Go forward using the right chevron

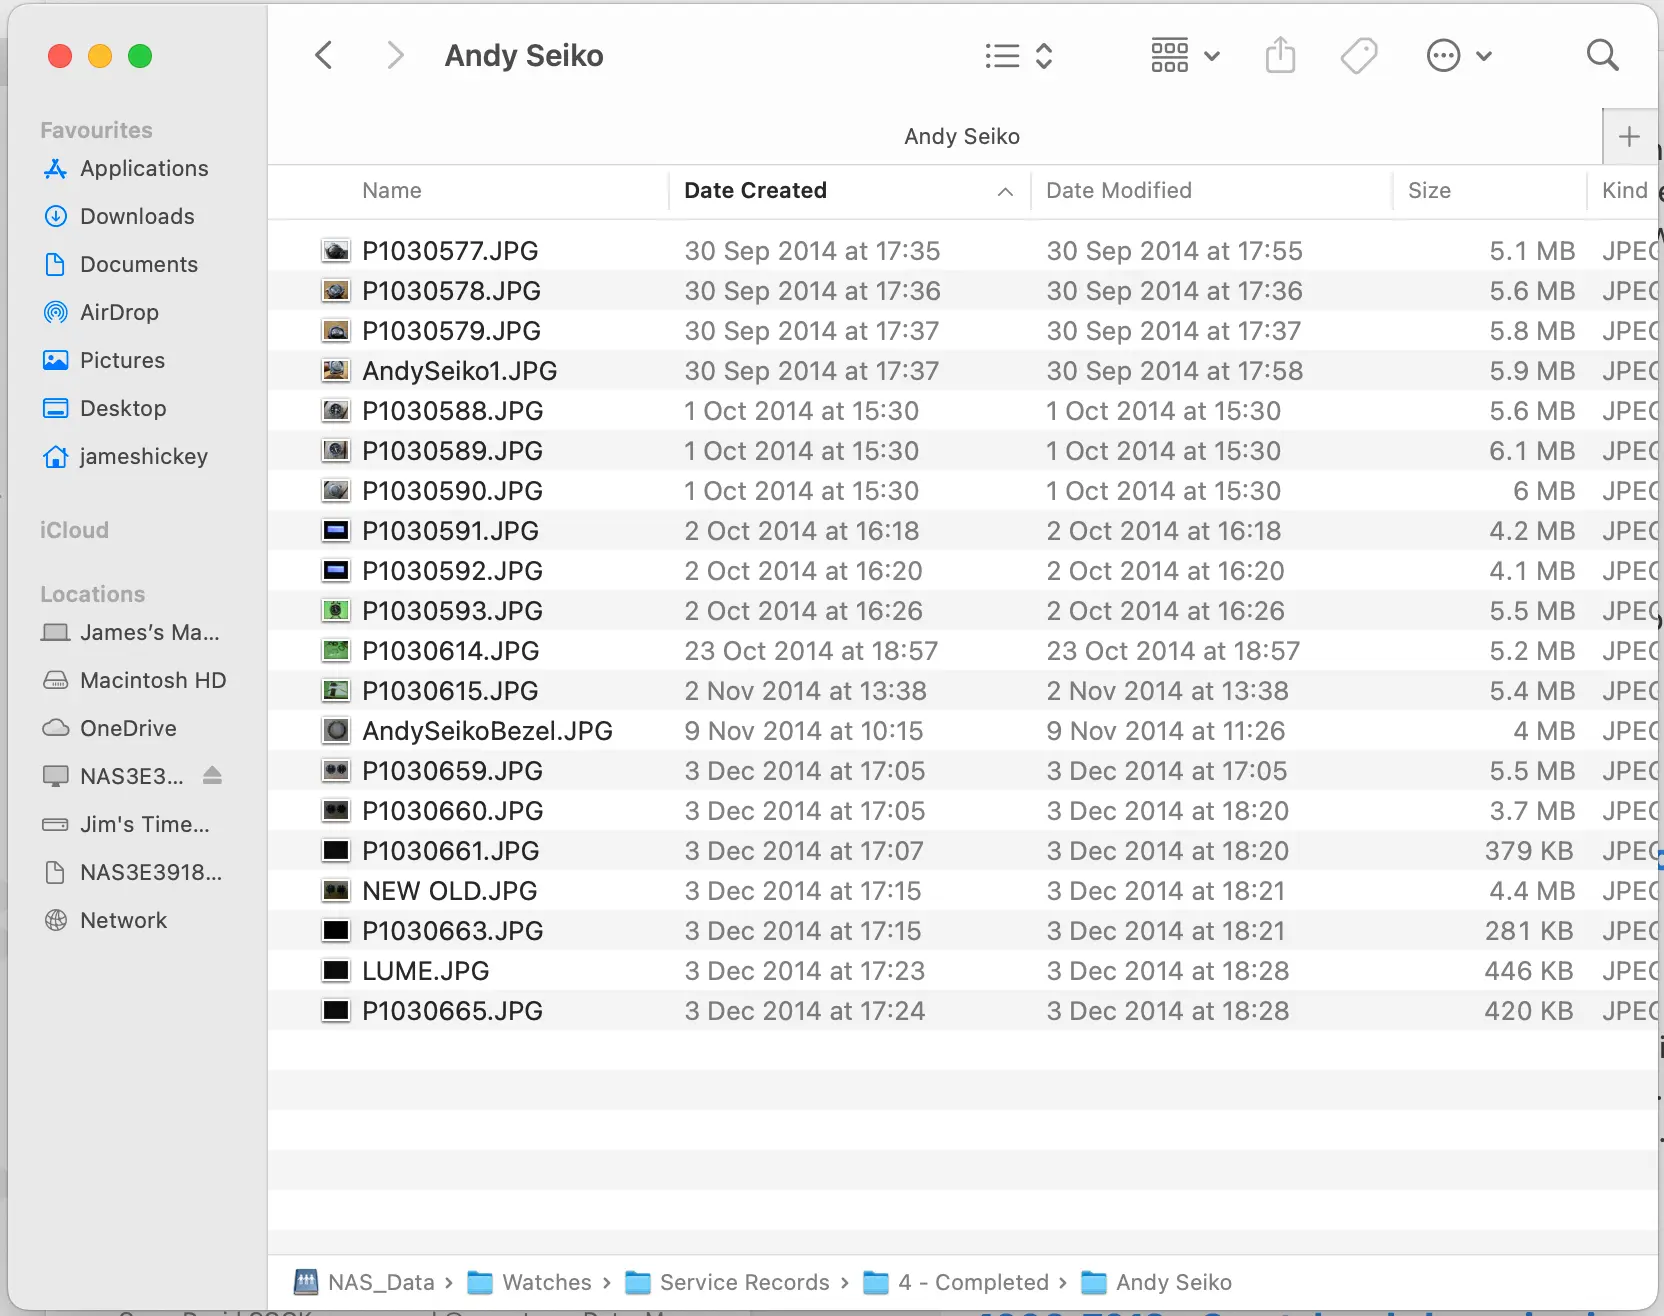[x=395, y=55]
